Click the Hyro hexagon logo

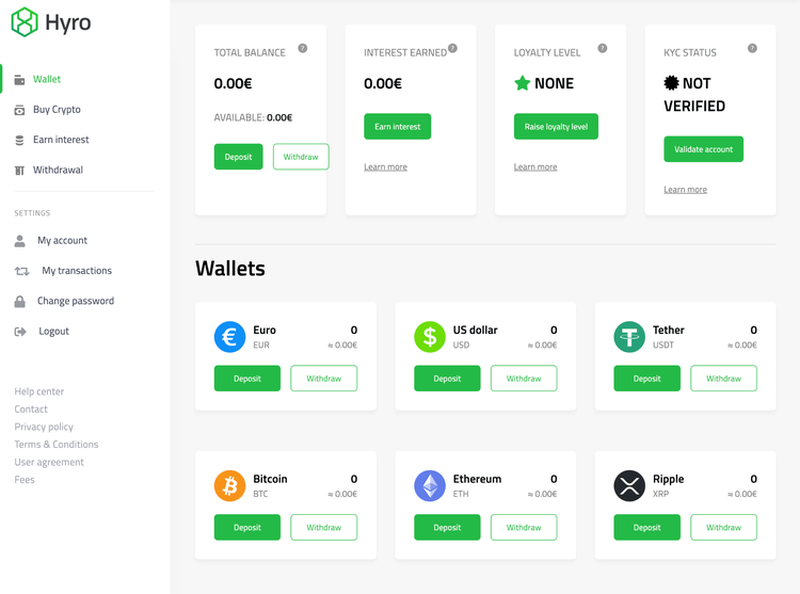25,22
